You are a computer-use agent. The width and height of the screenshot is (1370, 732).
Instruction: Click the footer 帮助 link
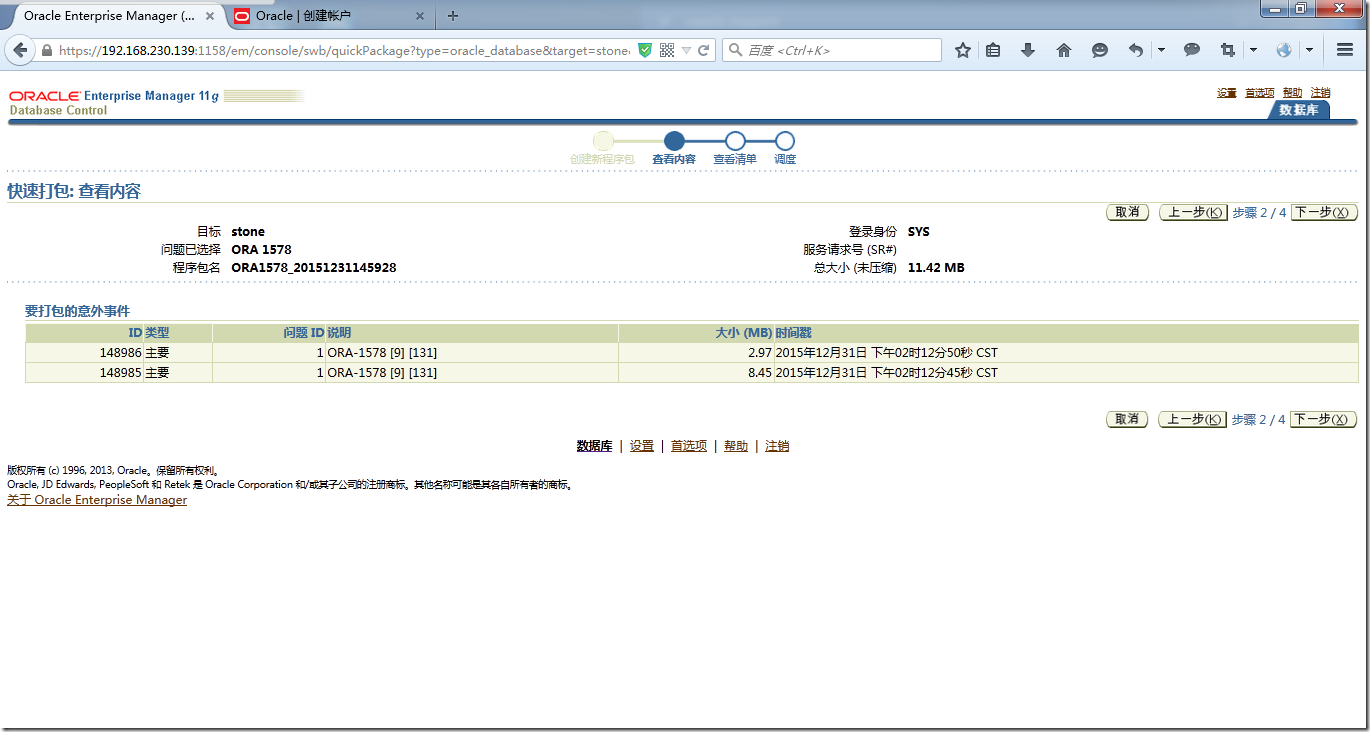(736, 446)
